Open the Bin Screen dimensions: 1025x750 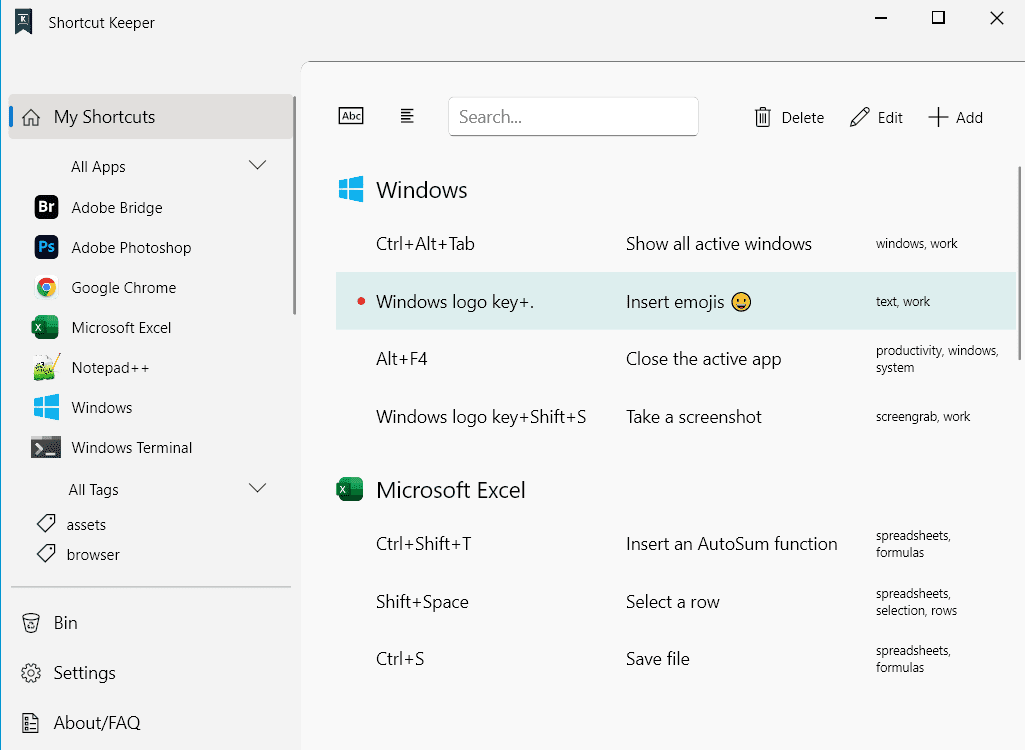(62, 622)
